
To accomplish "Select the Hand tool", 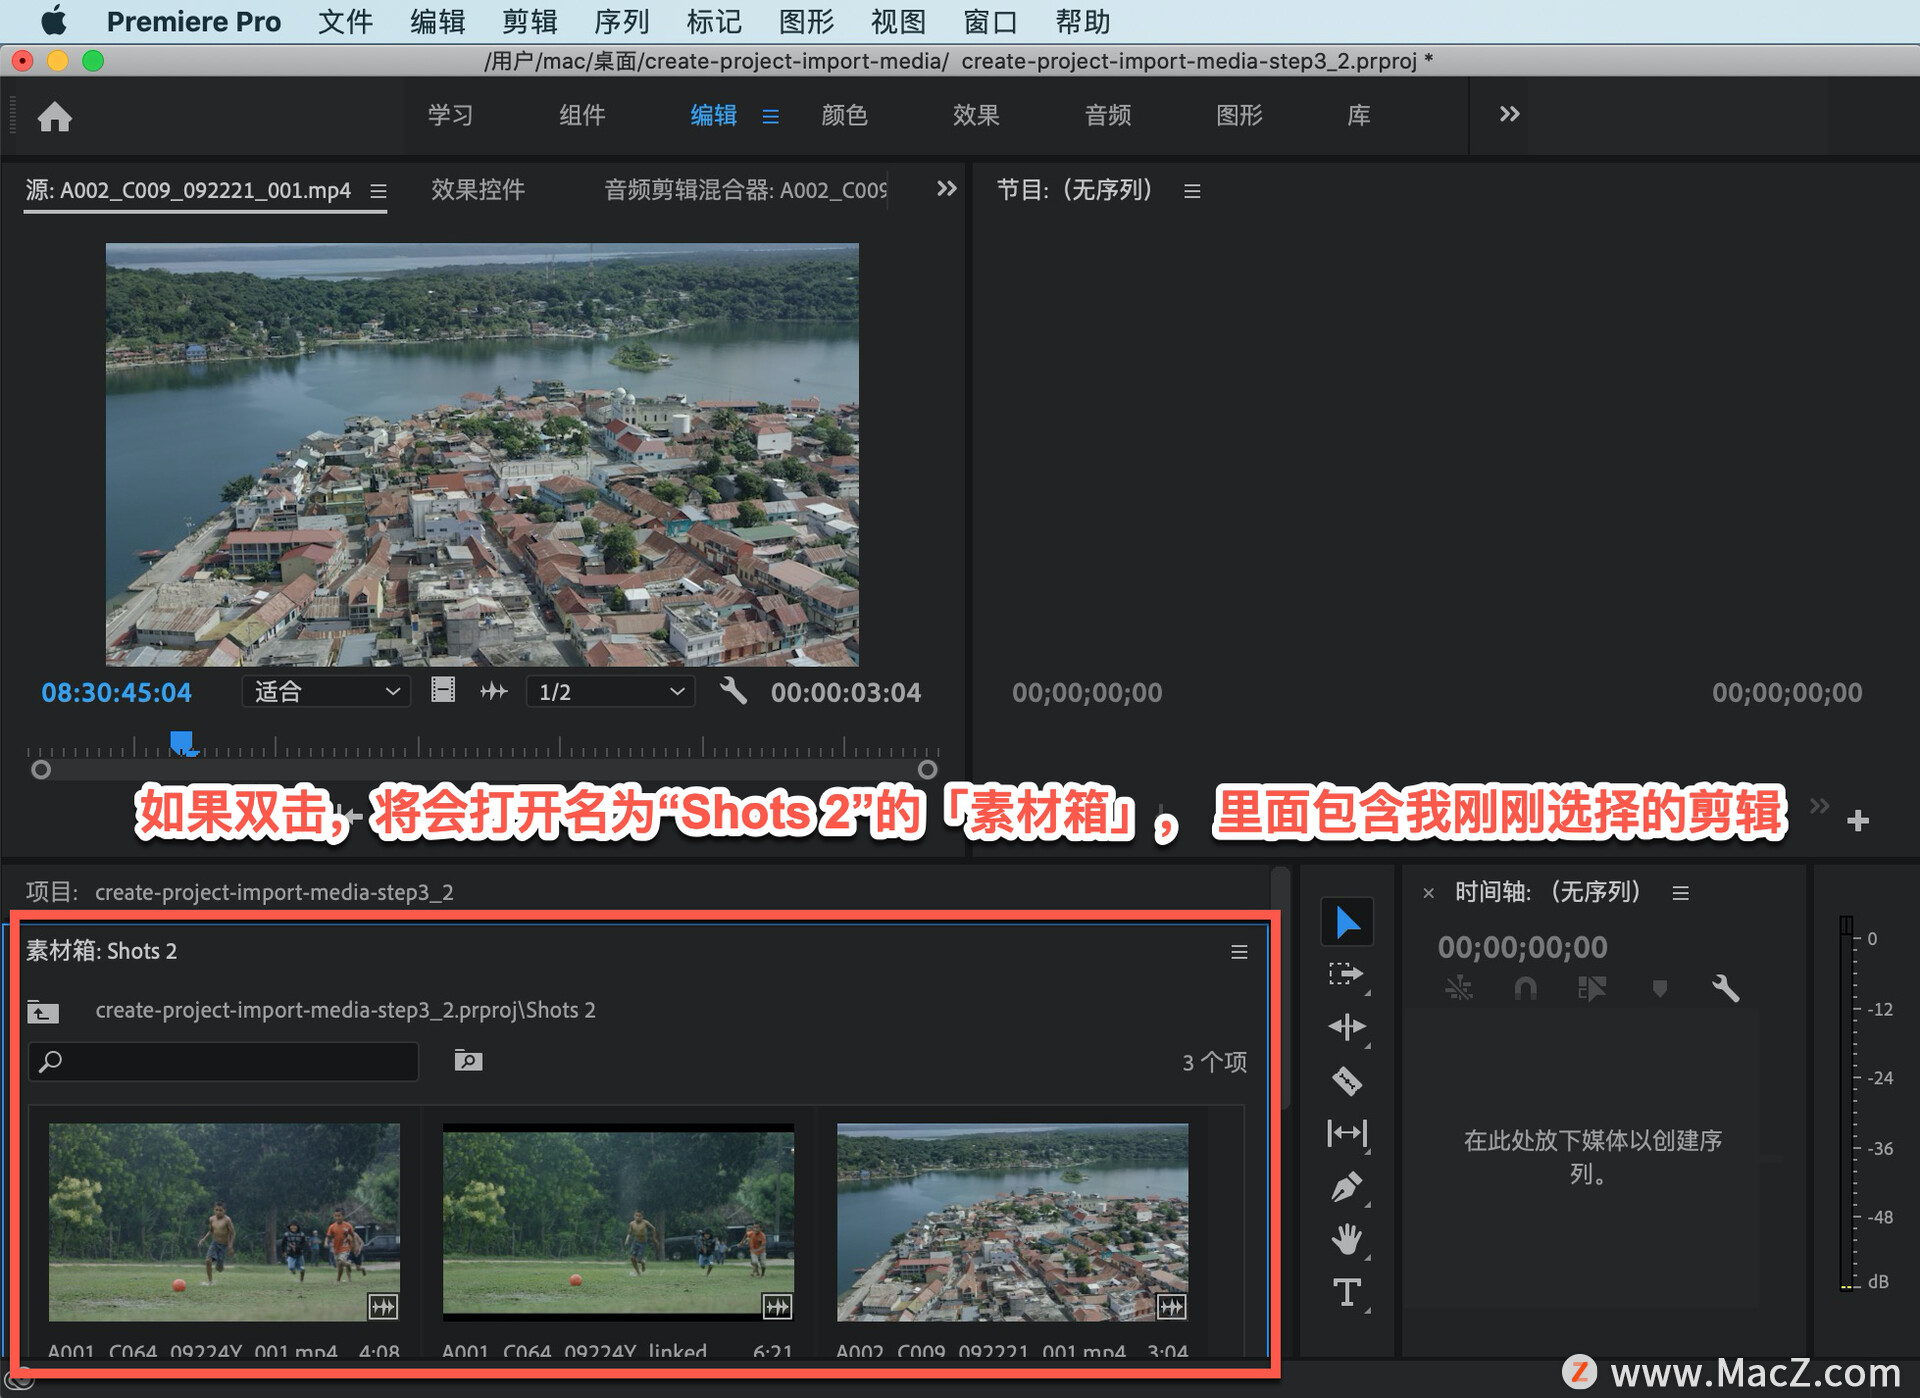I will 1346,1240.
